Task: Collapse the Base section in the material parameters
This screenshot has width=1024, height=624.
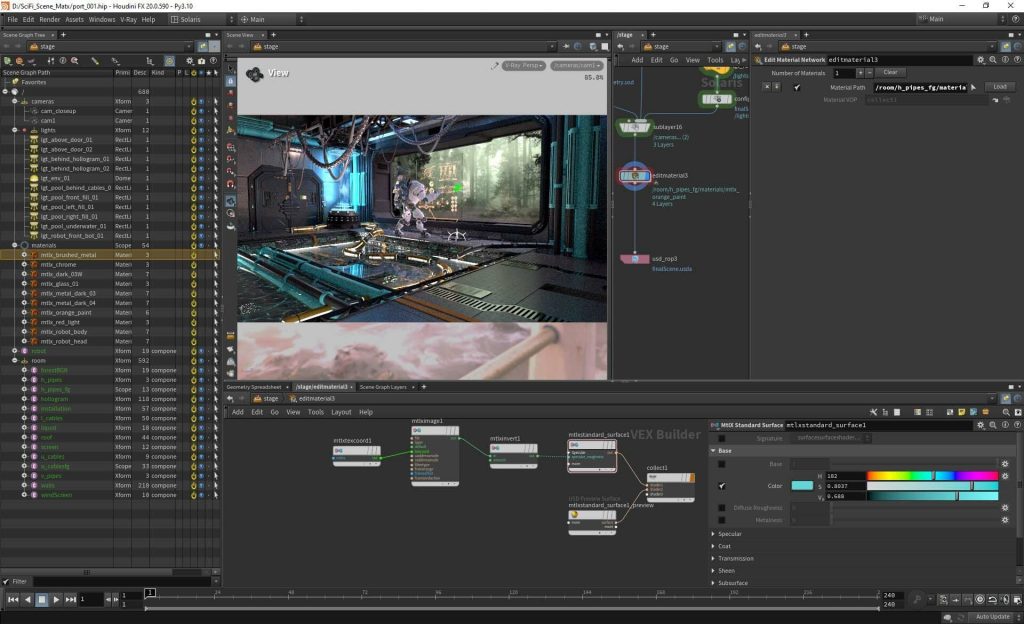Action: (x=713, y=451)
